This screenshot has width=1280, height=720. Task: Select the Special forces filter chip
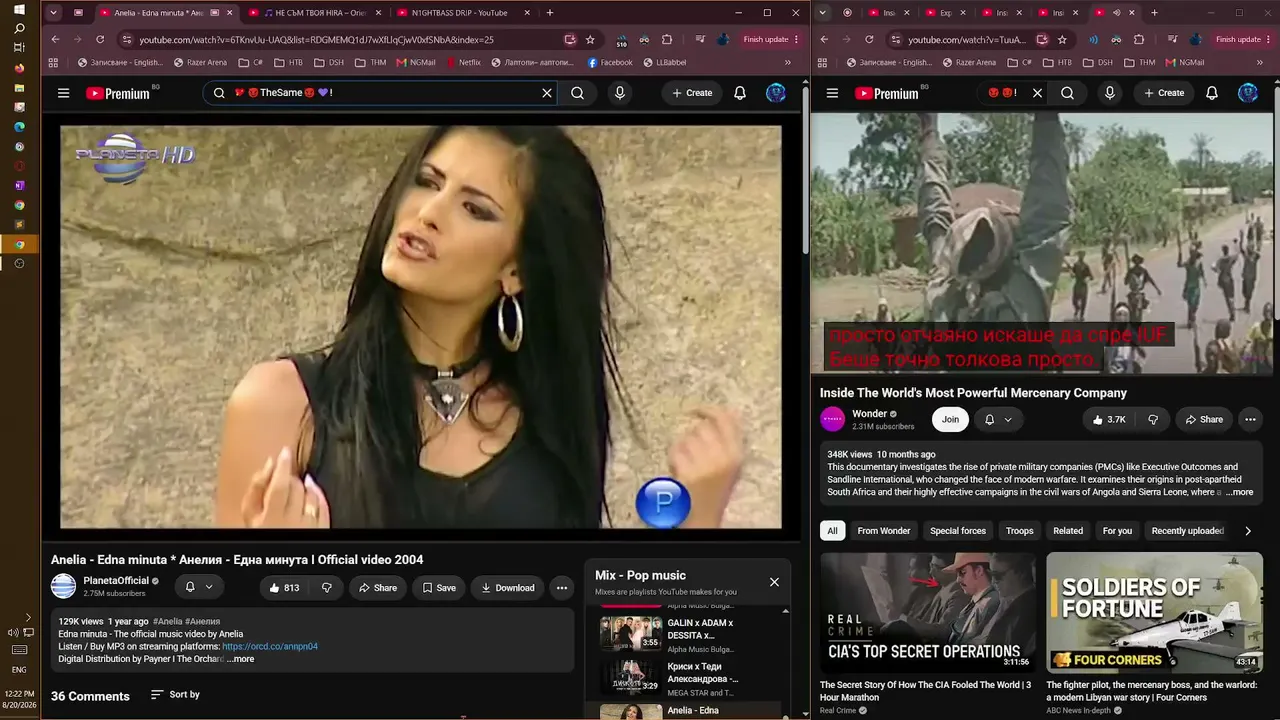click(958, 531)
